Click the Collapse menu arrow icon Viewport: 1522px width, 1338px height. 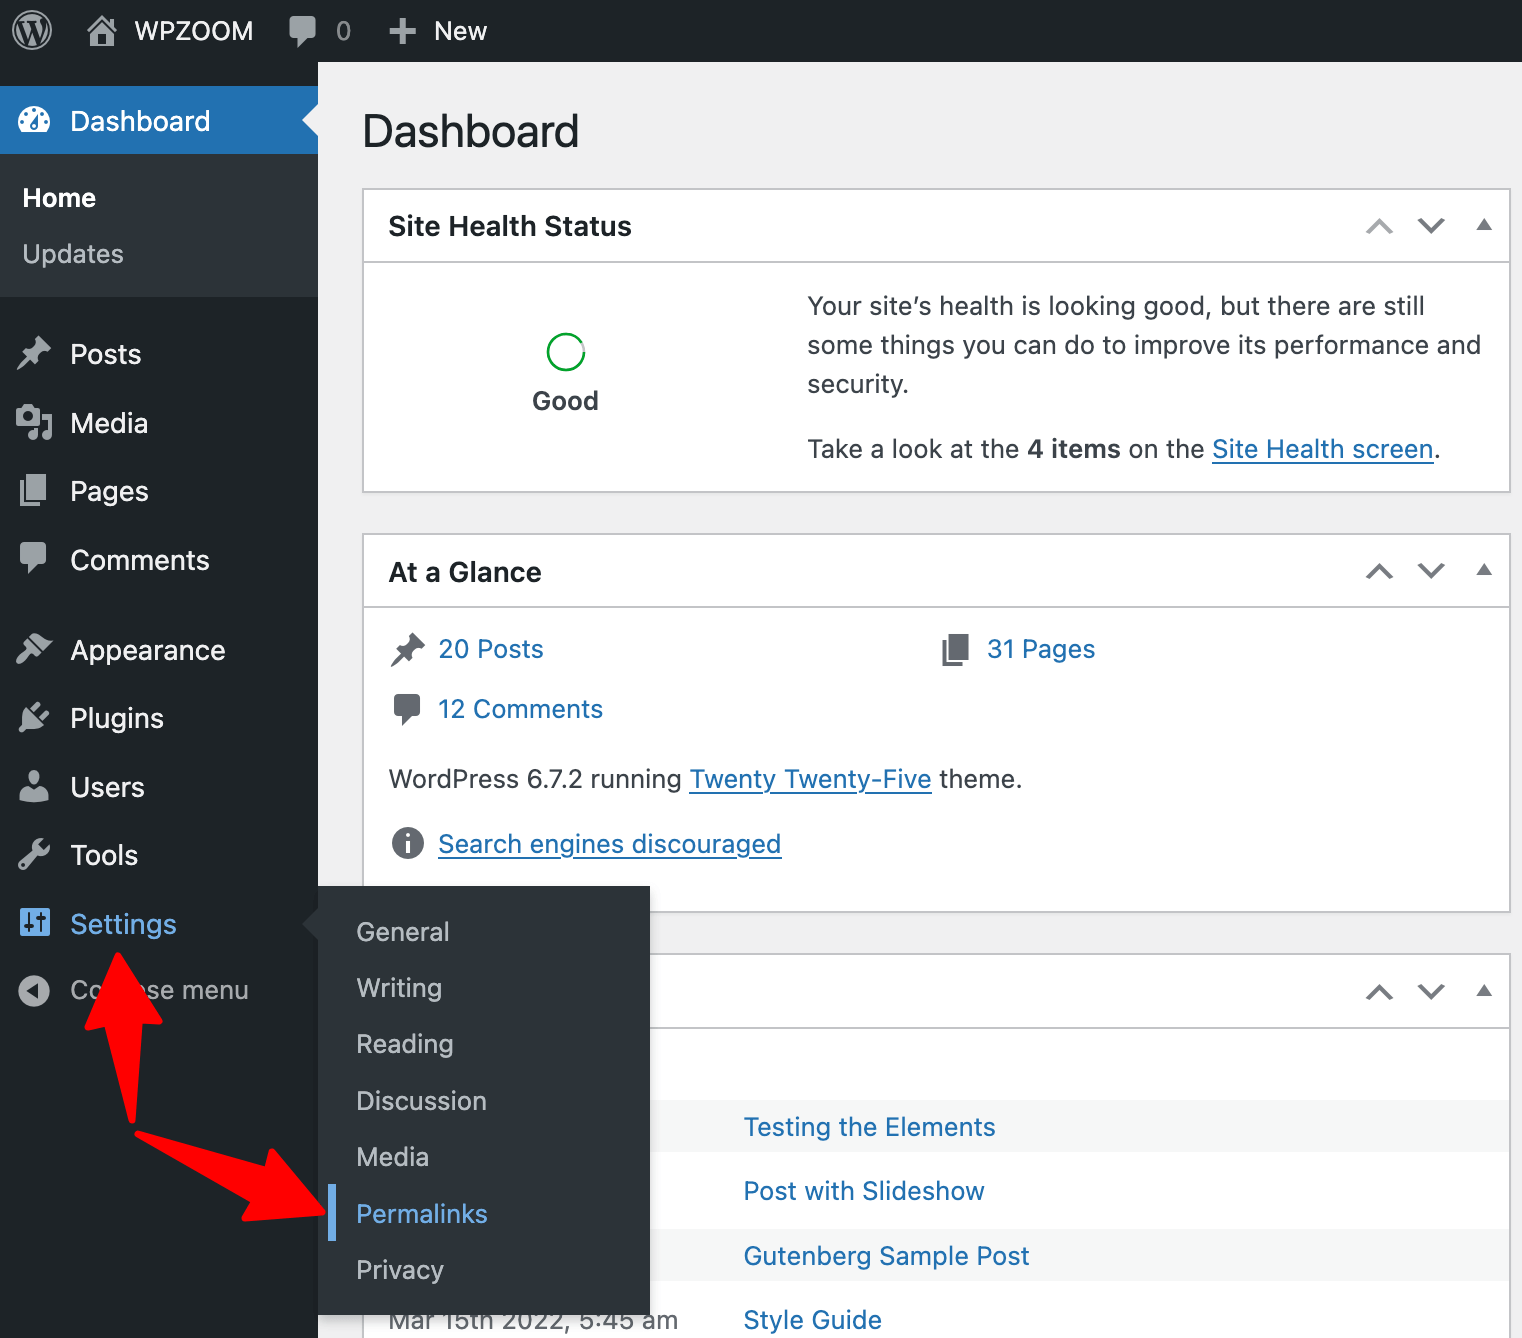point(34,990)
